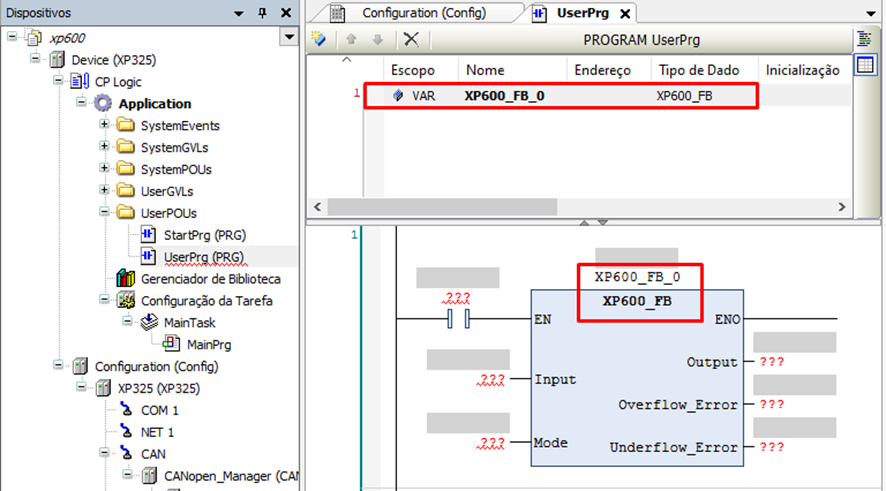The image size is (886, 491).
Task: Collapse the Device (XP325) node
Action: (x=35, y=58)
